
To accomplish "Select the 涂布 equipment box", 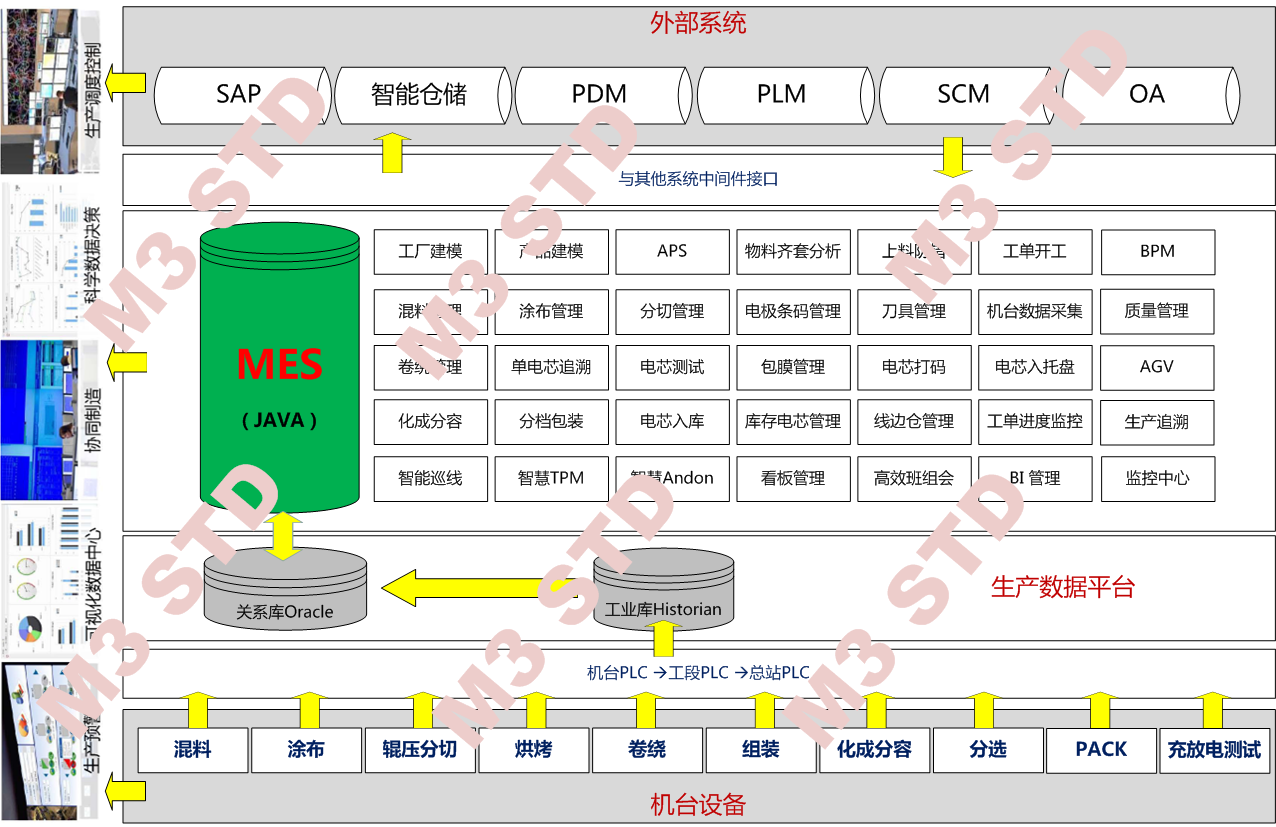I will [306, 750].
